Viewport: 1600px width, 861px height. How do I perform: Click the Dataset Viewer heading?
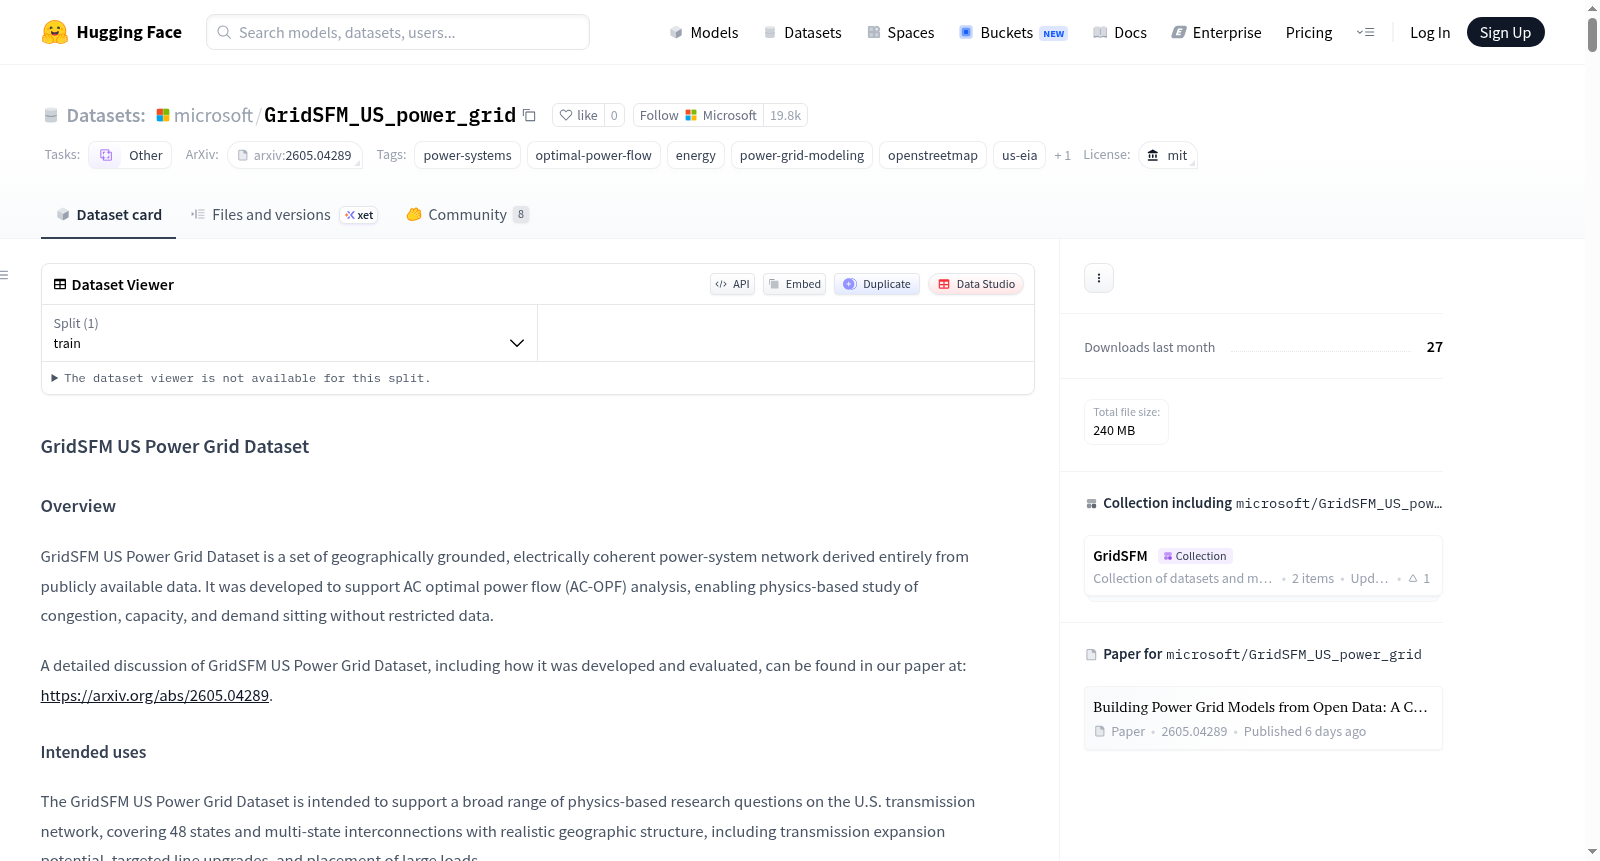tap(123, 285)
